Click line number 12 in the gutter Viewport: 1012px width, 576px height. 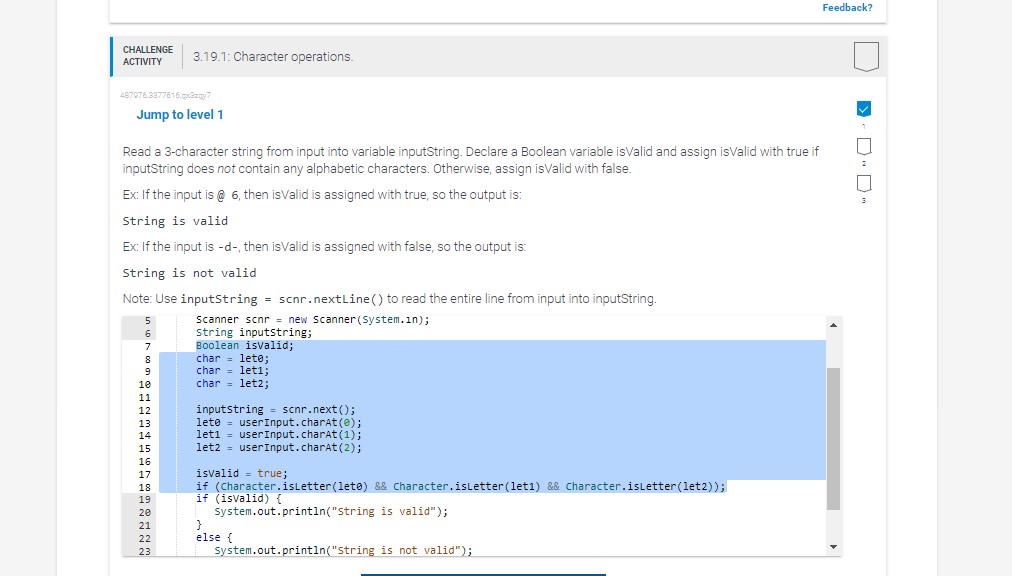coord(144,409)
